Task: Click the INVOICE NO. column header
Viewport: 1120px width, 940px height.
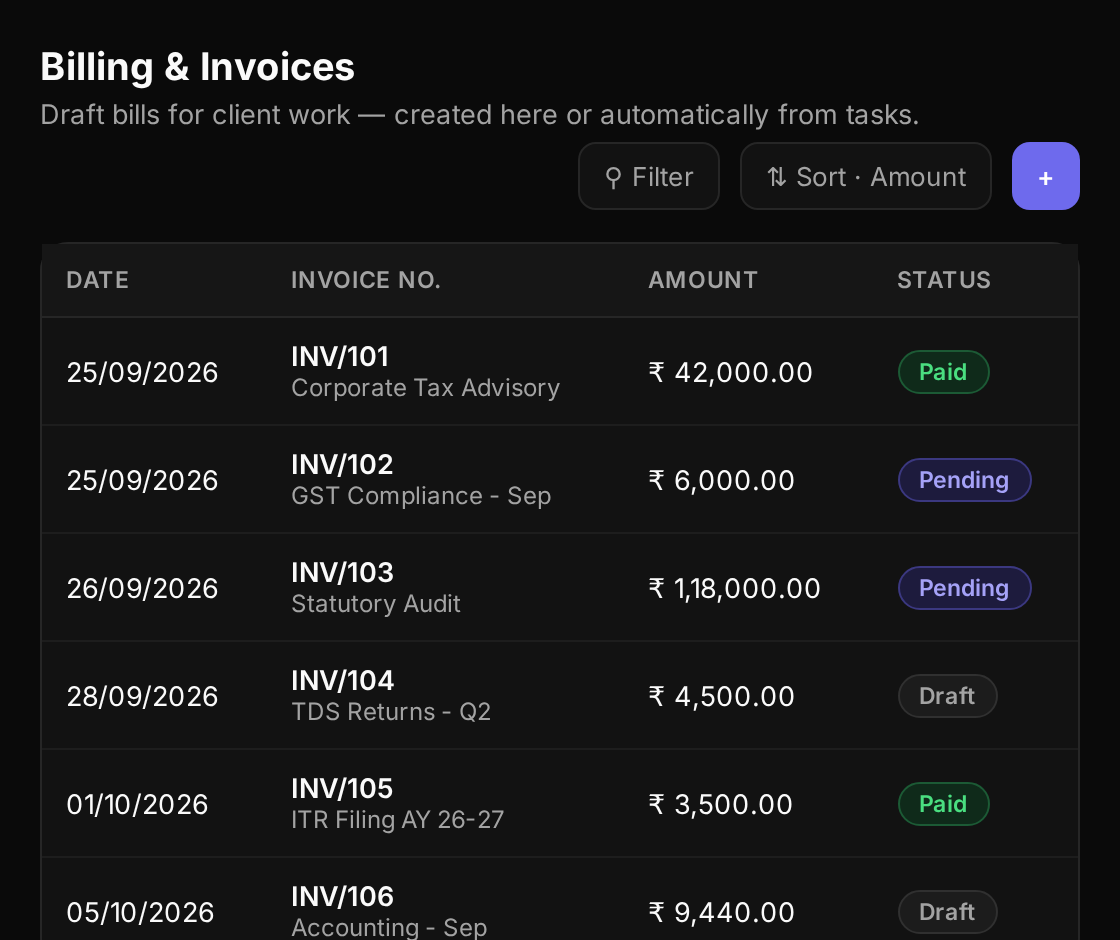Action: point(366,280)
